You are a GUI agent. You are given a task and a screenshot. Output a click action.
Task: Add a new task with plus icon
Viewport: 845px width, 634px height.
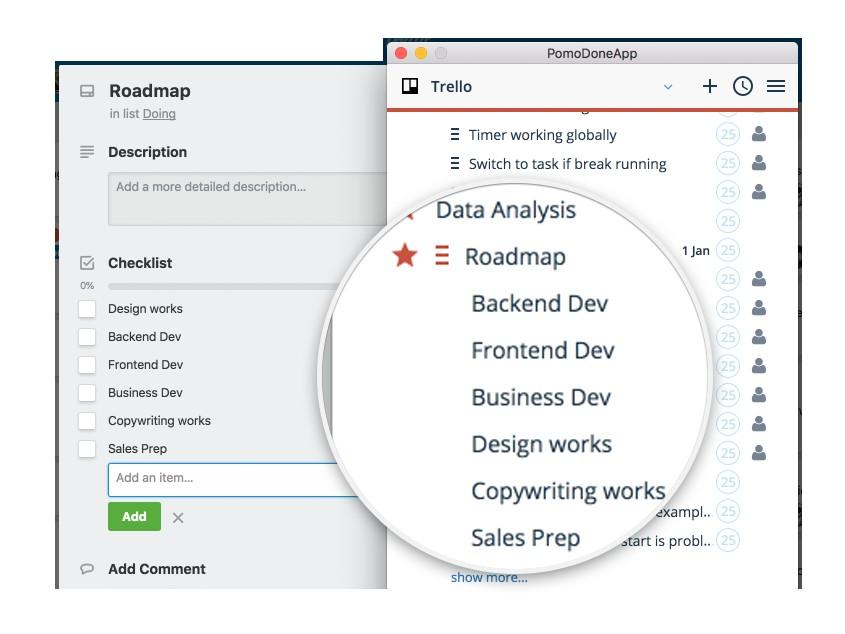click(x=710, y=86)
